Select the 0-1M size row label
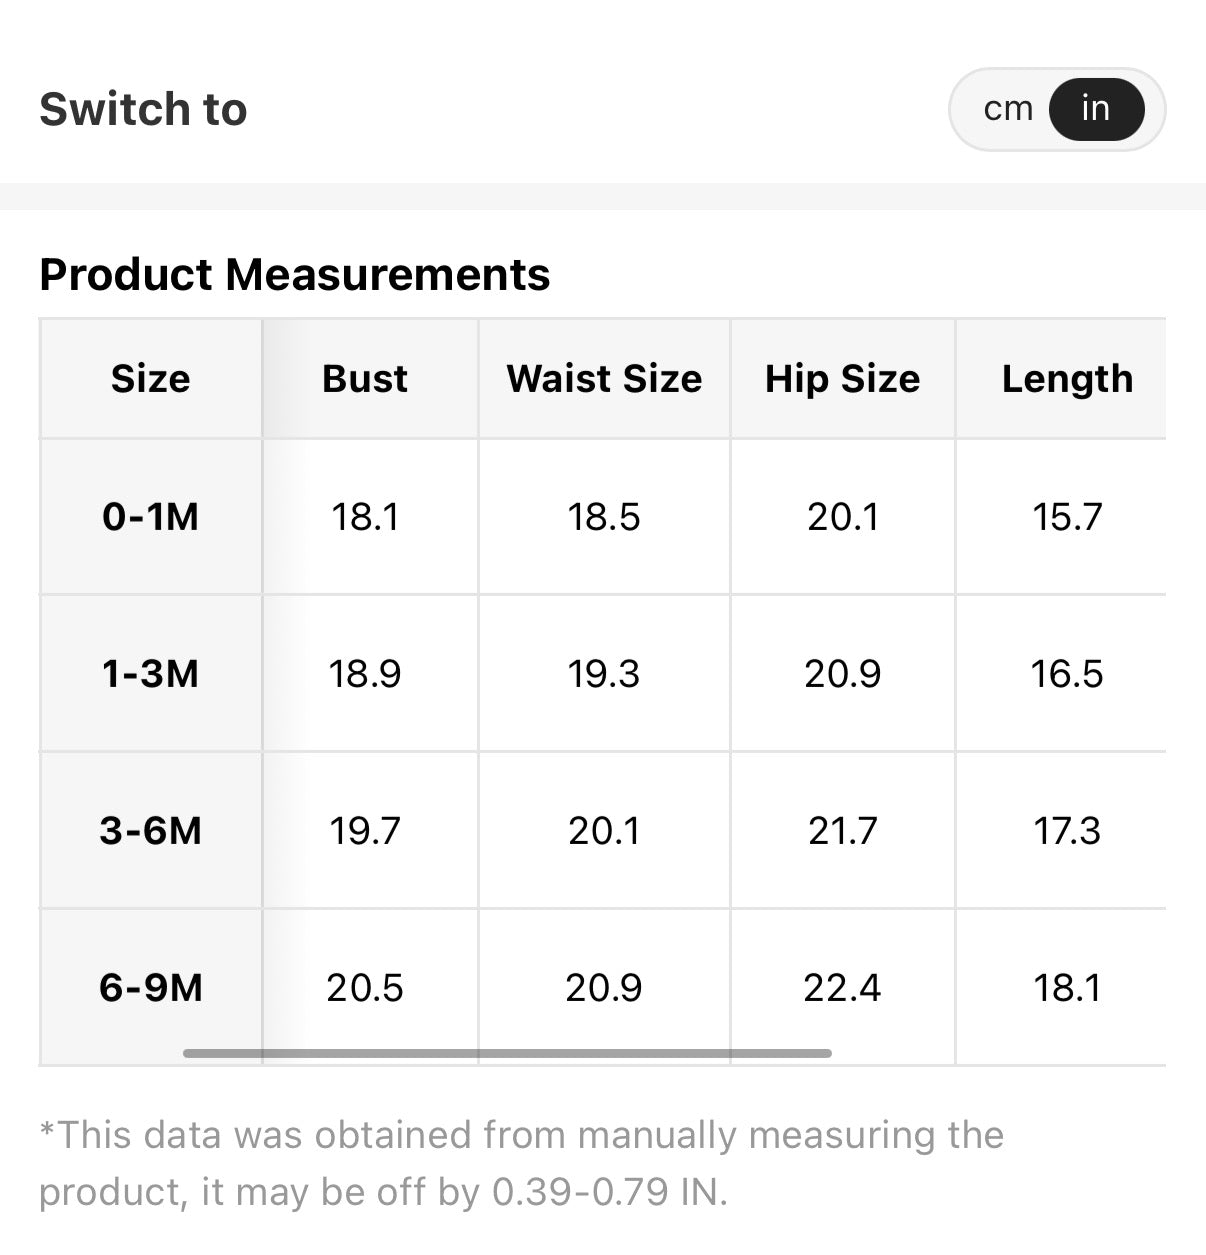Screen dimensions: 1206x1255 (x=150, y=517)
